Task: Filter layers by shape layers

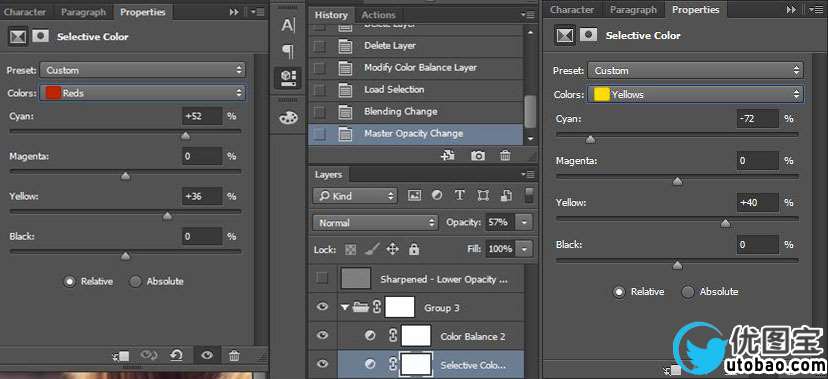Action: pyautogui.click(x=483, y=195)
